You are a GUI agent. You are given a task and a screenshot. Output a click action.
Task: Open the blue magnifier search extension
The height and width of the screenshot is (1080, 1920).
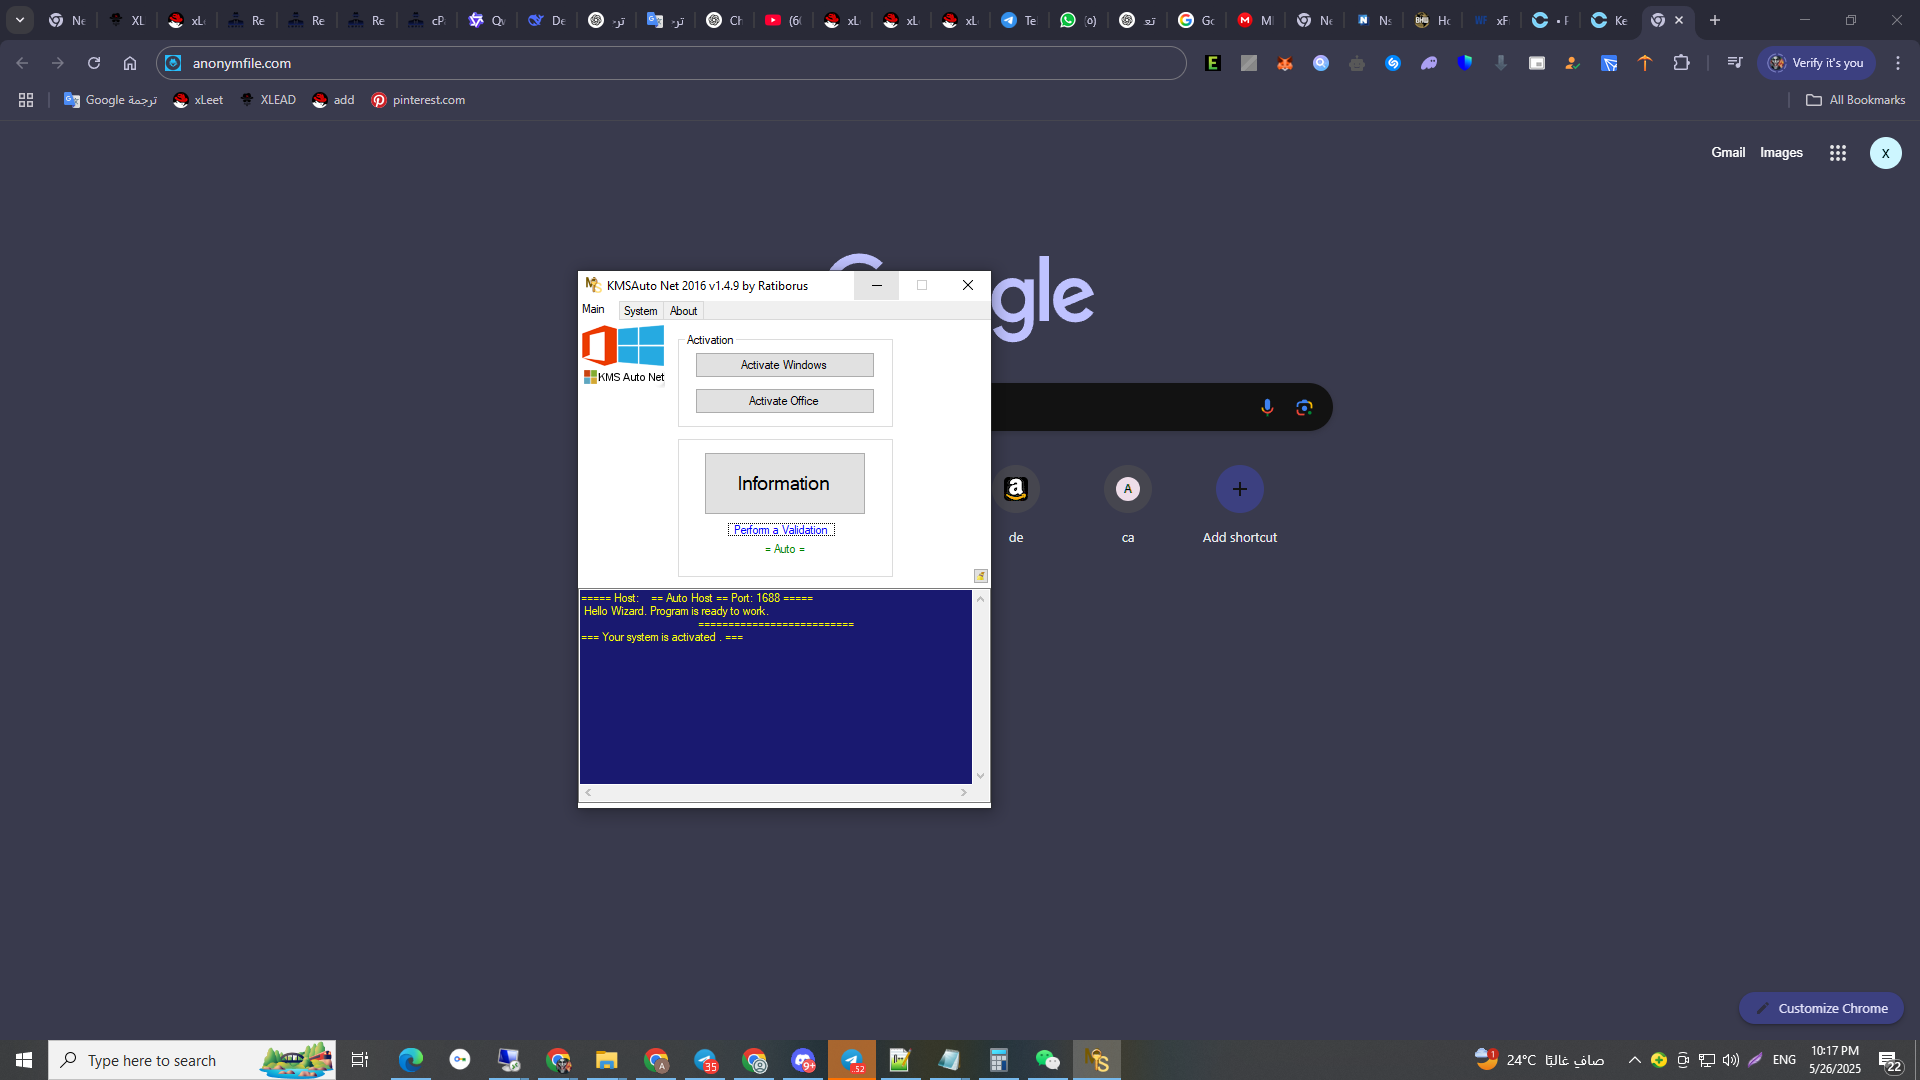click(1321, 63)
